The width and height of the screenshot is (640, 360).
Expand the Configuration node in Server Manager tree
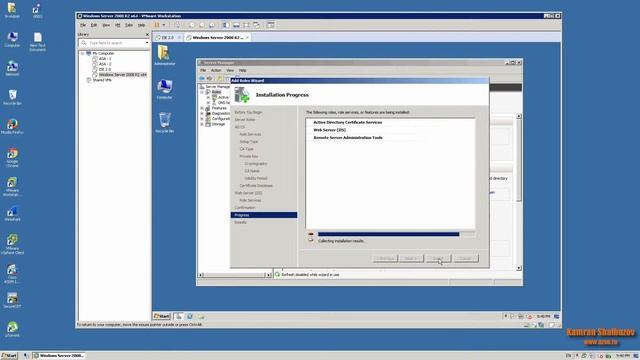click(202, 119)
